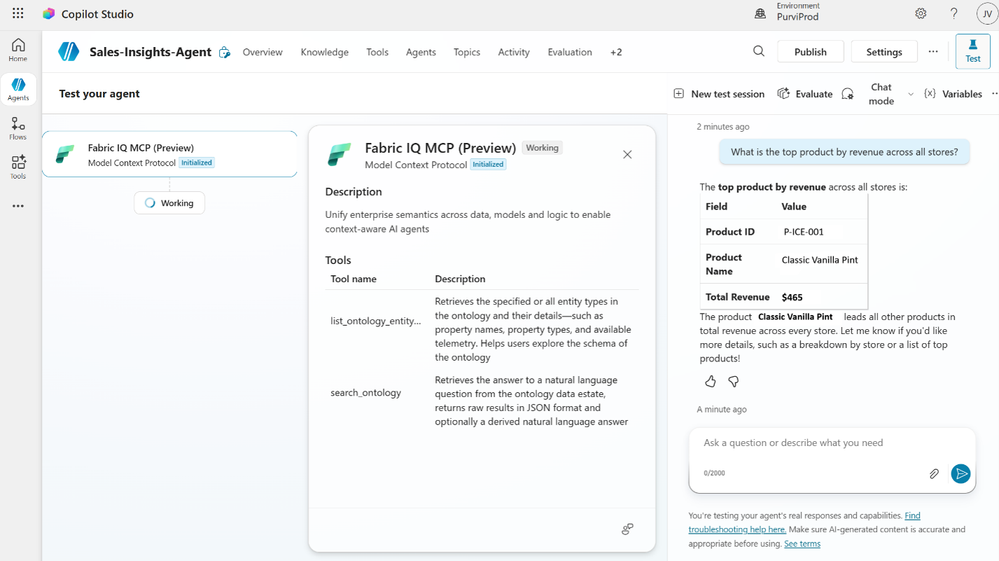Open the settings gear icon
This screenshot has width=999, height=561.
pos(921,13)
